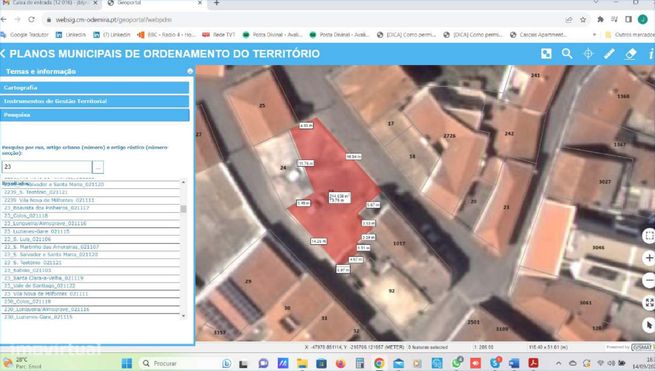This screenshot has width=655, height=371.
Task: Open Outros marcadores bookmarks folder
Action: click(630, 35)
